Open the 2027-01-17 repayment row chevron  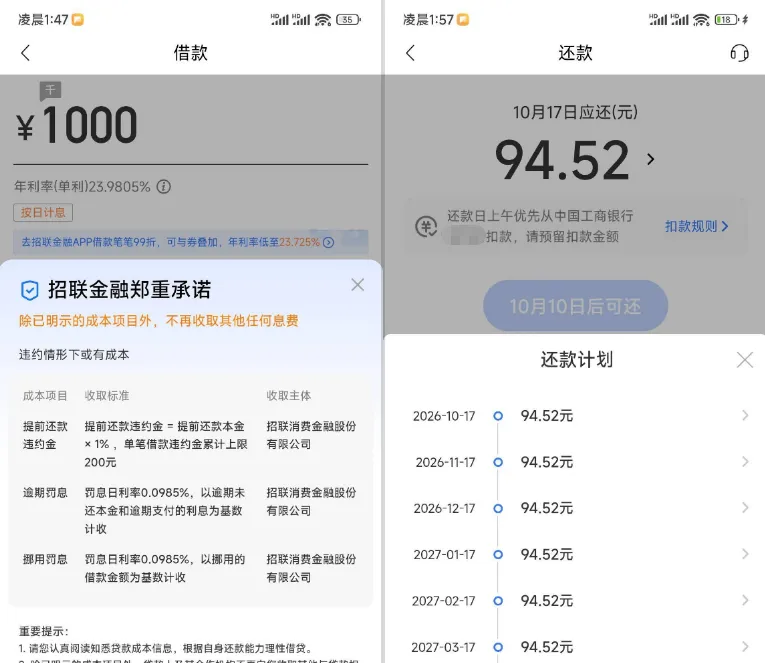pyautogui.click(x=745, y=554)
